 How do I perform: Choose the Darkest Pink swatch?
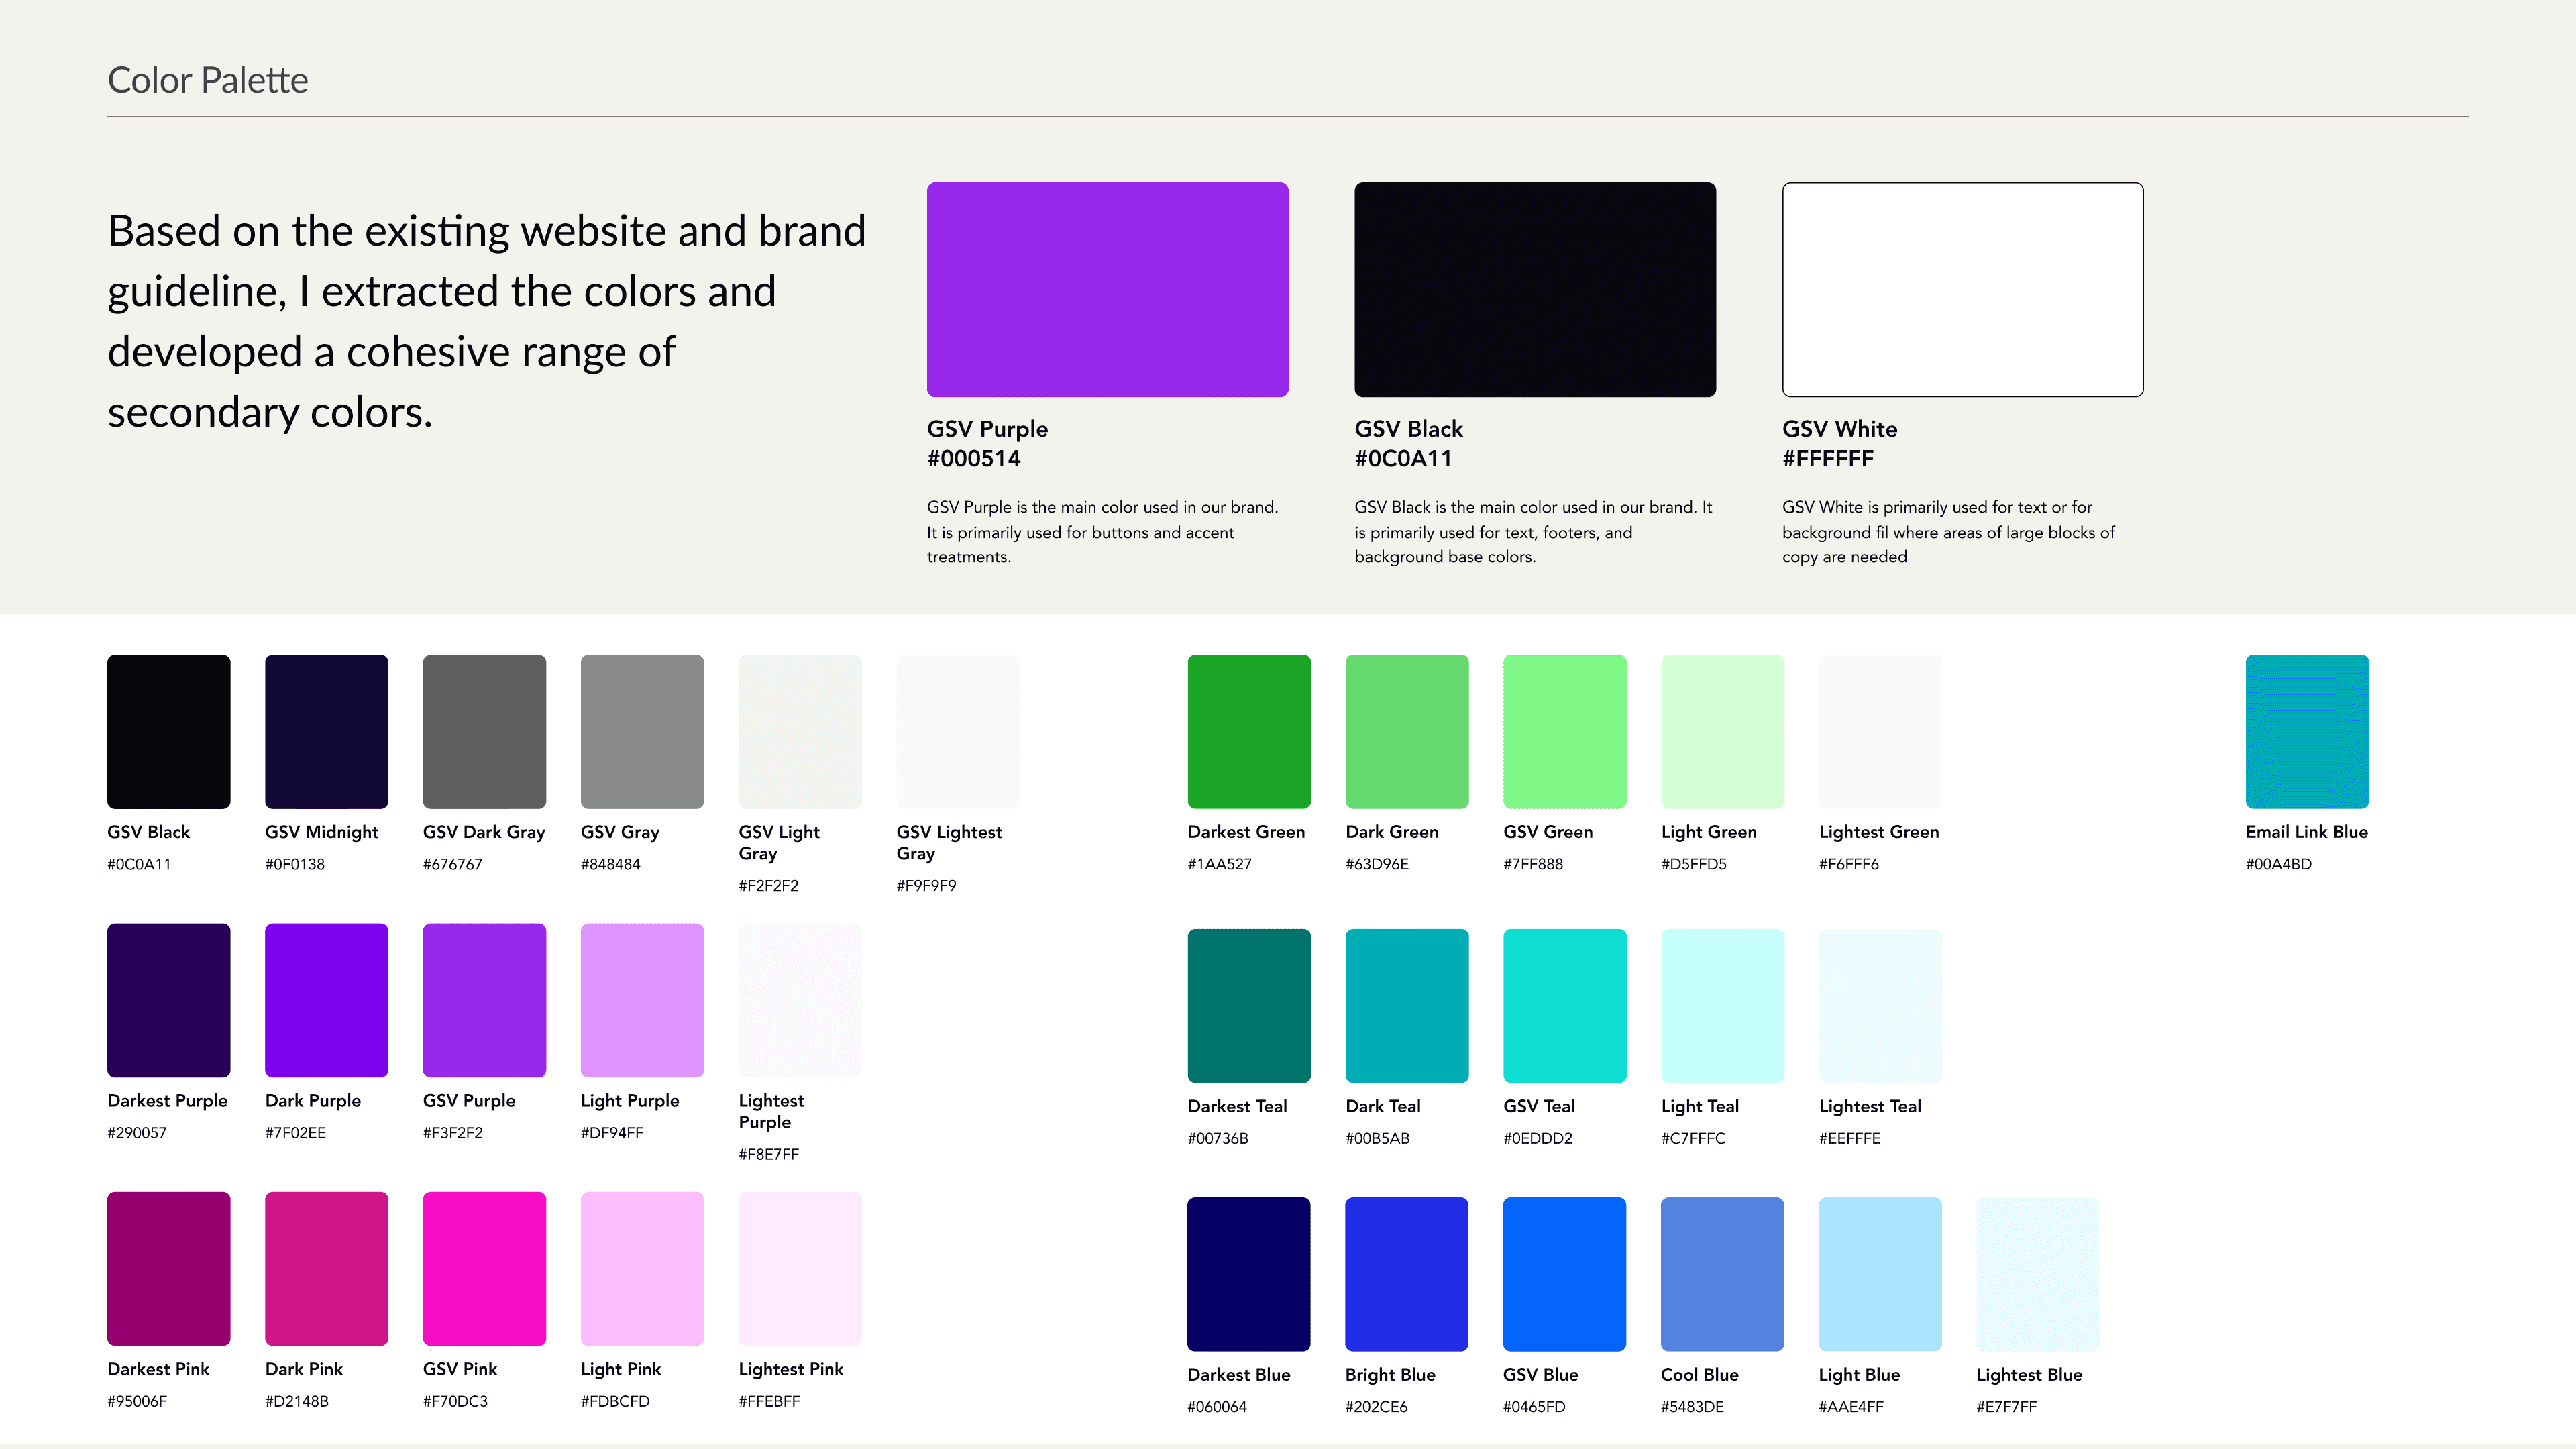(168, 1268)
